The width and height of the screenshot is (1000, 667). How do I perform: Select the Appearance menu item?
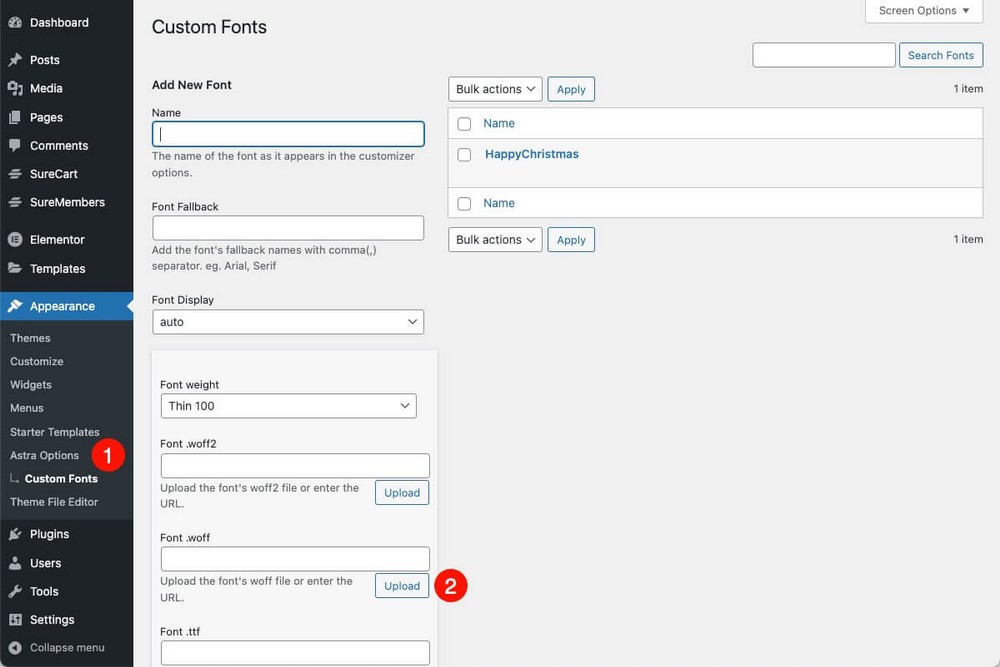[62, 306]
